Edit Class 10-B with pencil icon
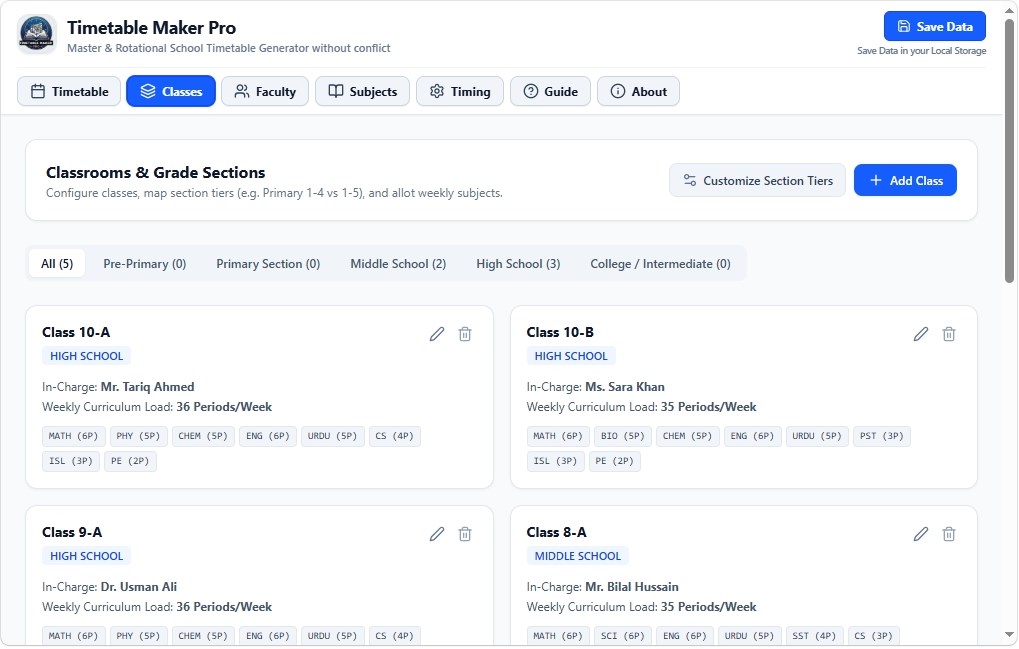The width and height of the screenshot is (1019, 649). pyautogui.click(x=921, y=334)
